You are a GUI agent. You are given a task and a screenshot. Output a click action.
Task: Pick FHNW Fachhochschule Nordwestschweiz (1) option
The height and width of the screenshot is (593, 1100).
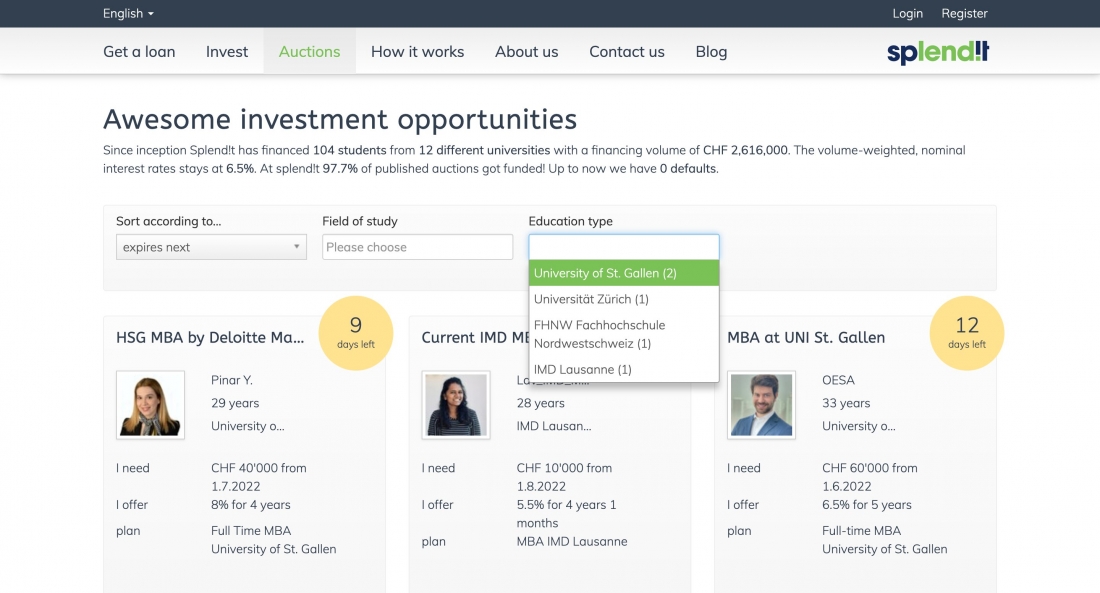[x=624, y=334]
